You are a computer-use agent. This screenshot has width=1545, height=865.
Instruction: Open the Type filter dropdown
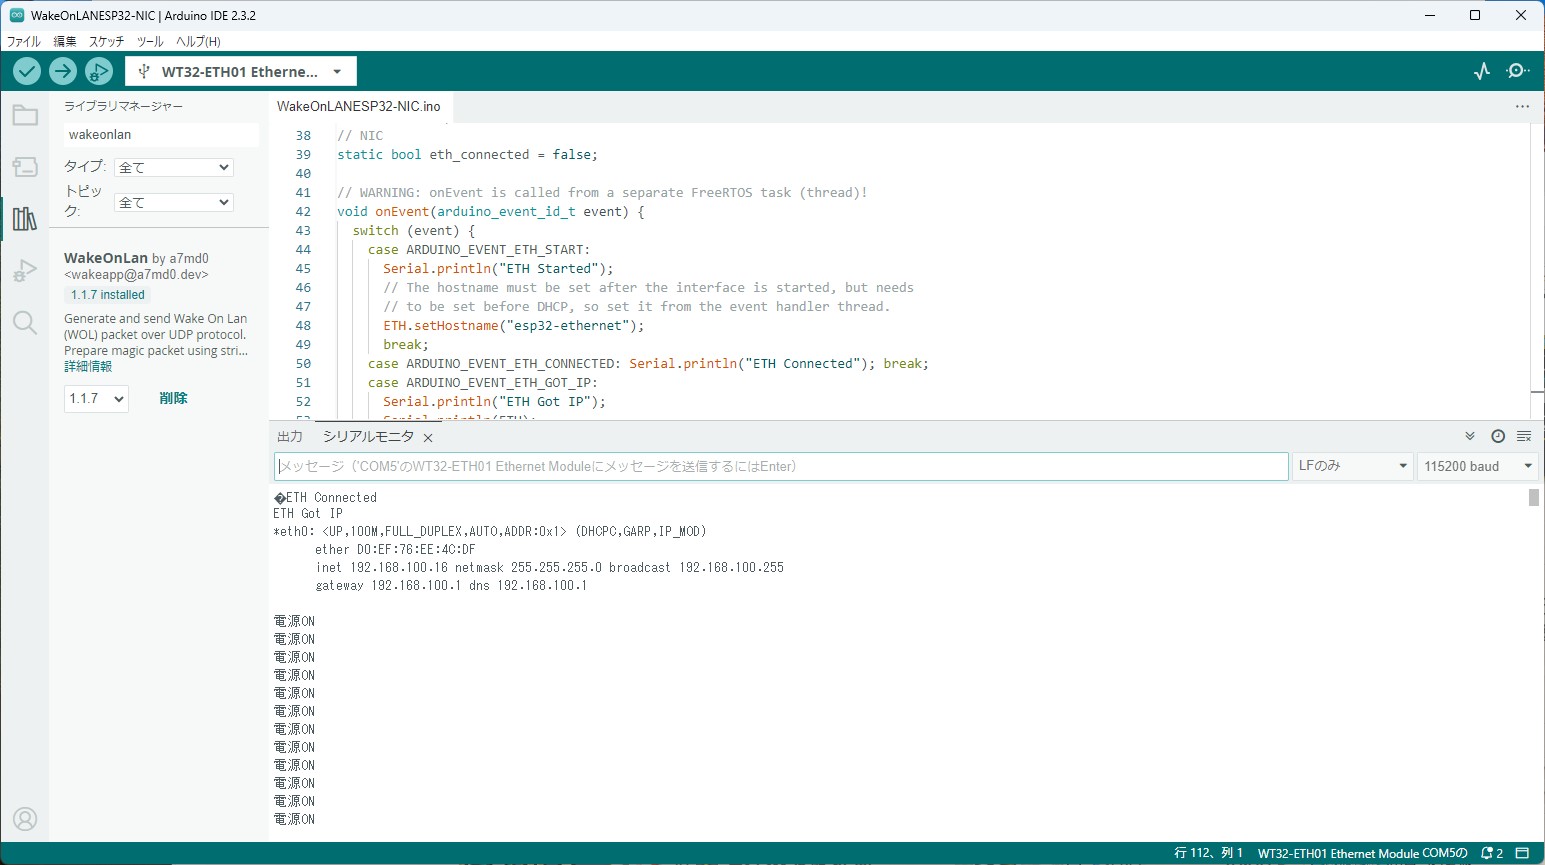pos(174,167)
